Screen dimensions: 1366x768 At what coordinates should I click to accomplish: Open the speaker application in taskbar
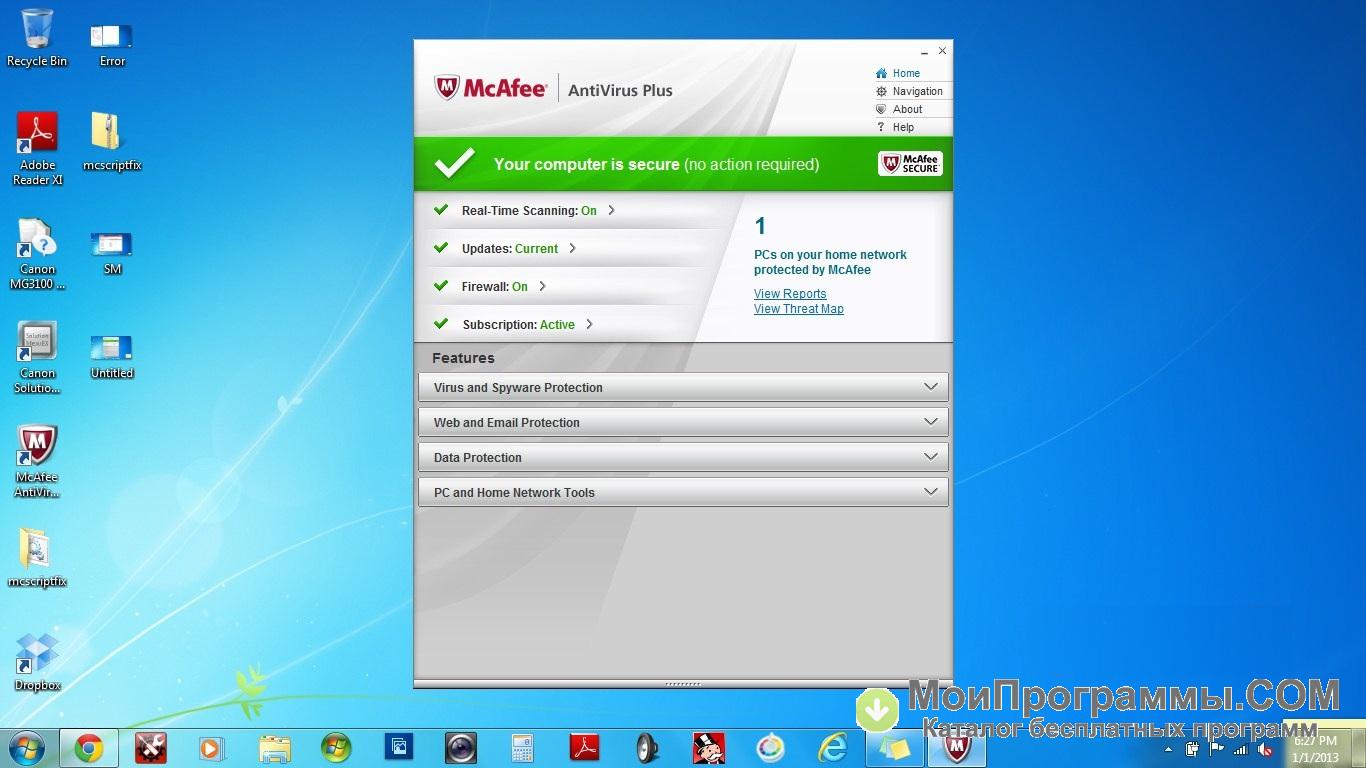coord(646,747)
